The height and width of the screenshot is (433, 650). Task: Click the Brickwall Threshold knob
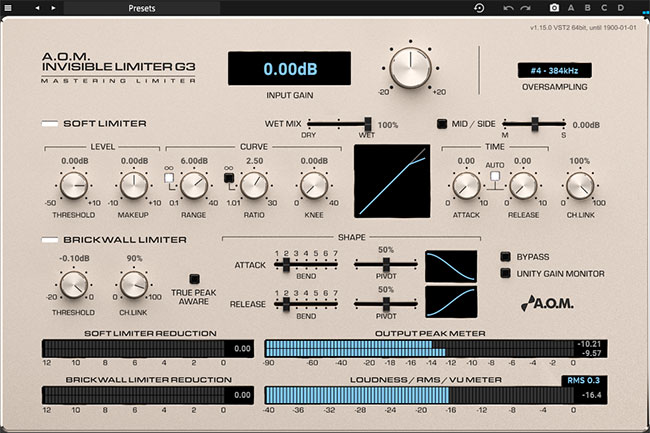[74, 285]
